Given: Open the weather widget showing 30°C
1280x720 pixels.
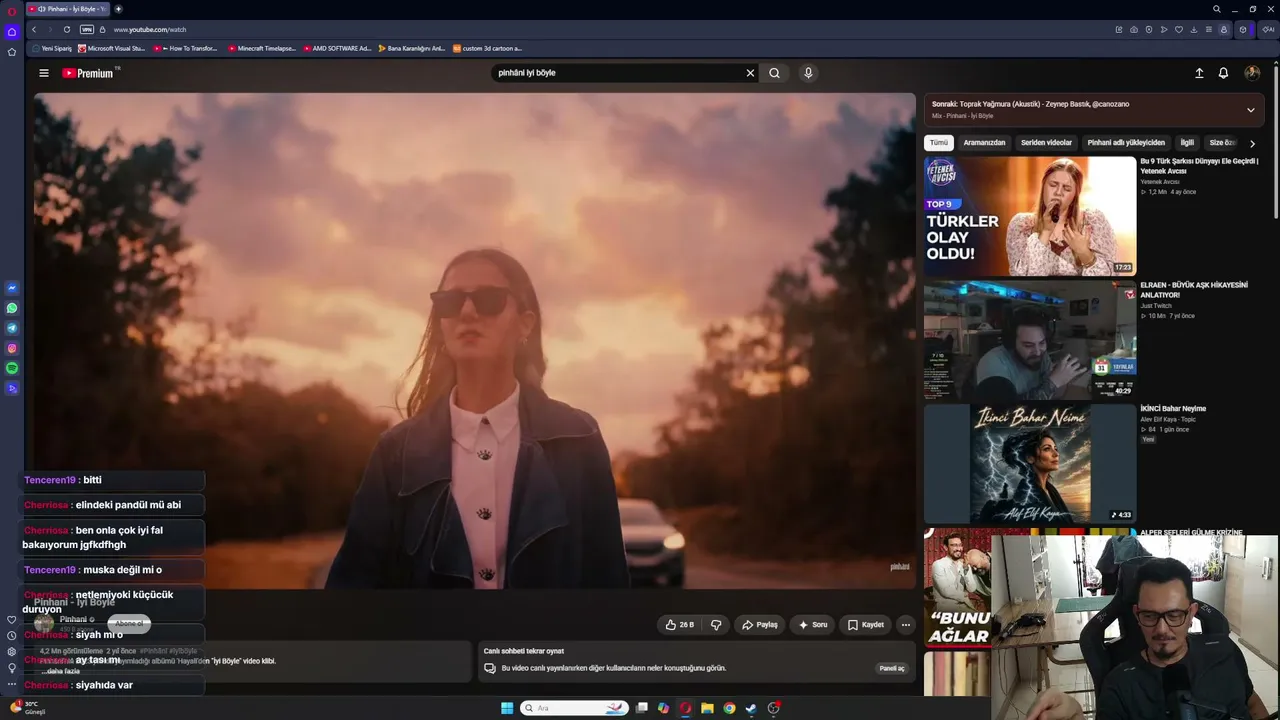Looking at the screenshot, I should pos(28,708).
